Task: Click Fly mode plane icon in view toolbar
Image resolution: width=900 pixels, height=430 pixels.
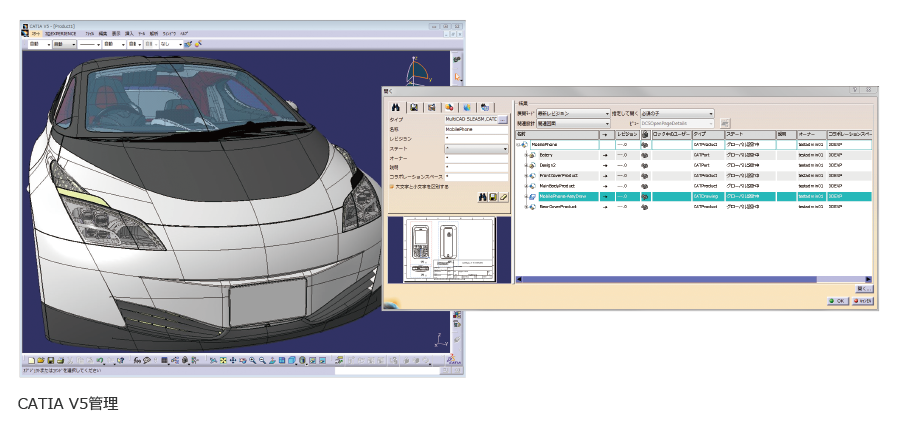Action: 213,361
